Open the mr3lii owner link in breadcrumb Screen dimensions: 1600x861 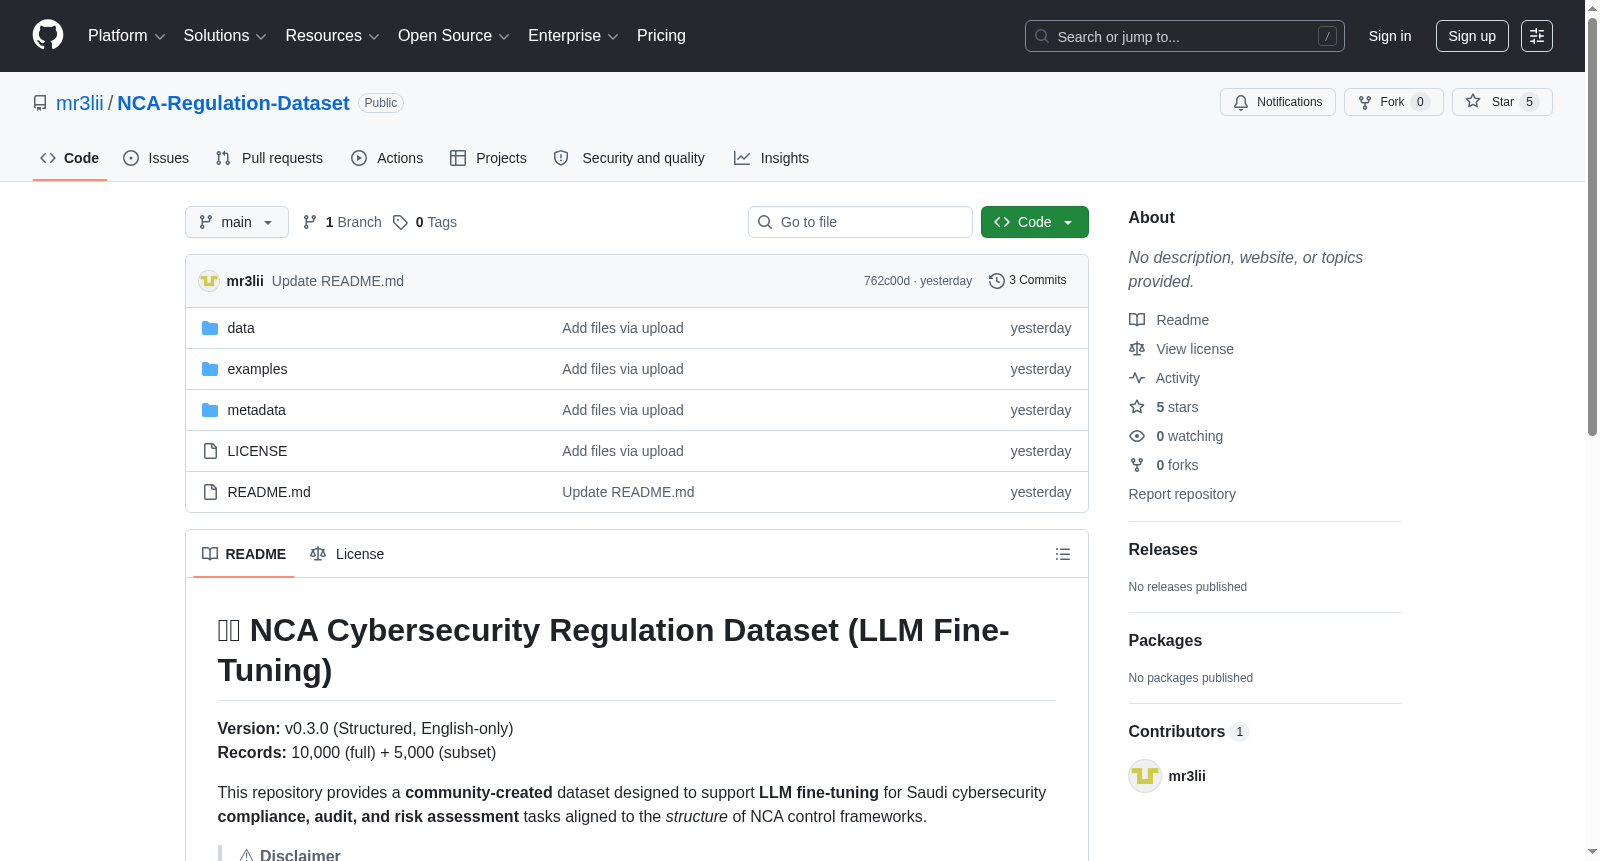tap(80, 103)
